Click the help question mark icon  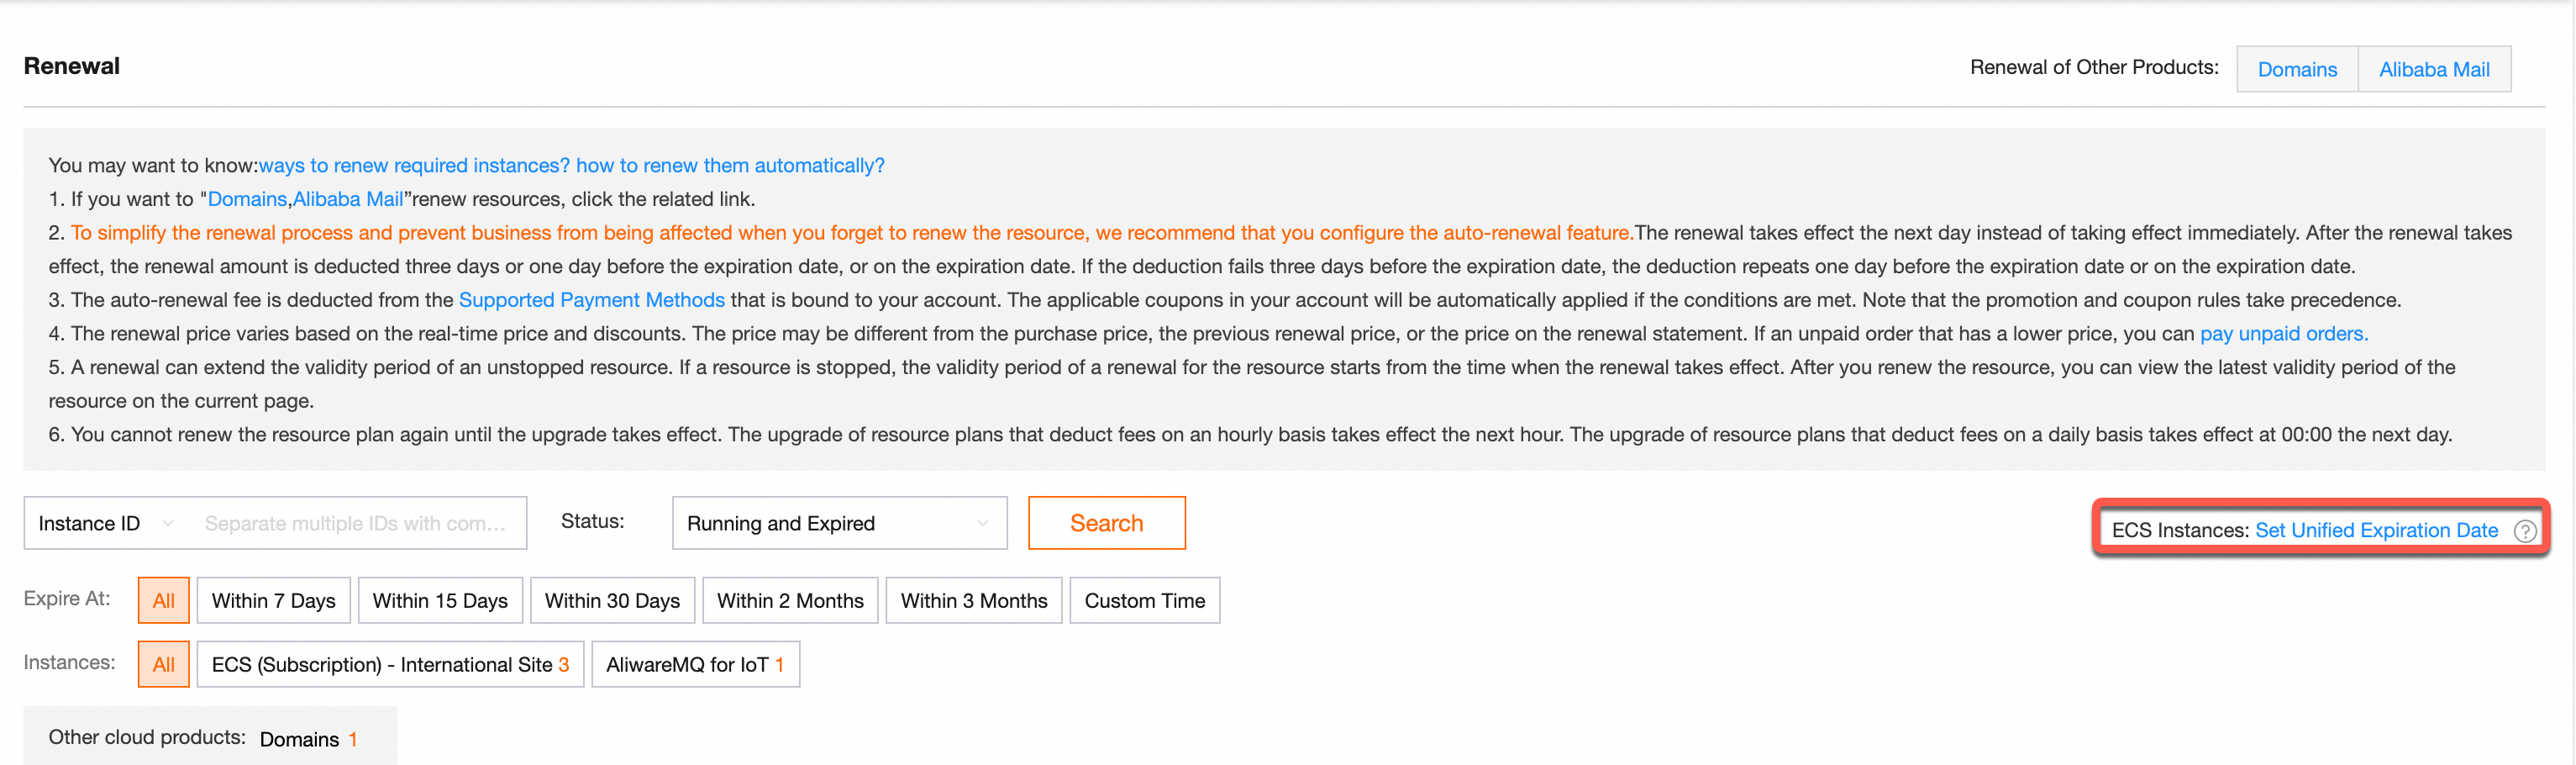pyautogui.click(x=2524, y=531)
